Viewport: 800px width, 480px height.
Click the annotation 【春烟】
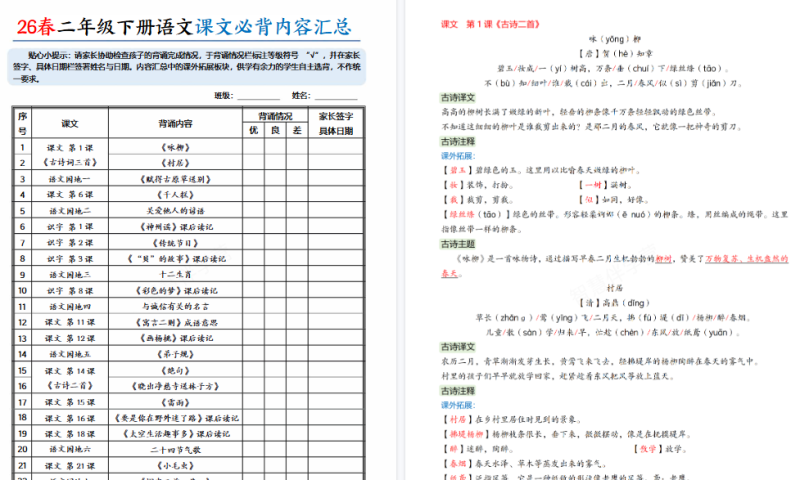pos(458,464)
